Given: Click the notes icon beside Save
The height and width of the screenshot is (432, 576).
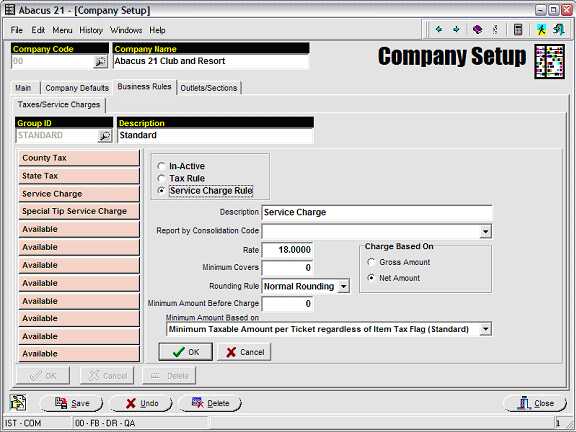Looking at the screenshot, I should [18, 403].
